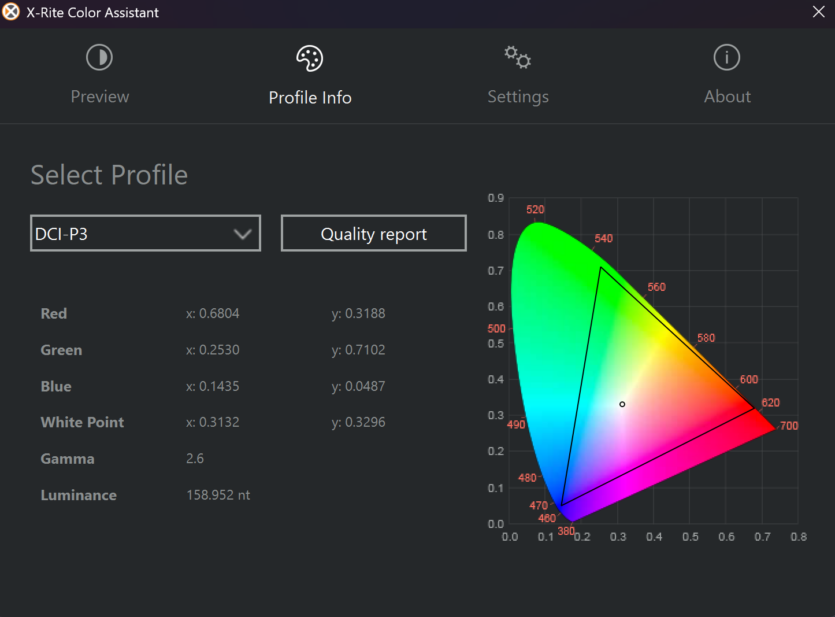
Task: Click the green vertex of gamut triangle
Action: [601, 267]
